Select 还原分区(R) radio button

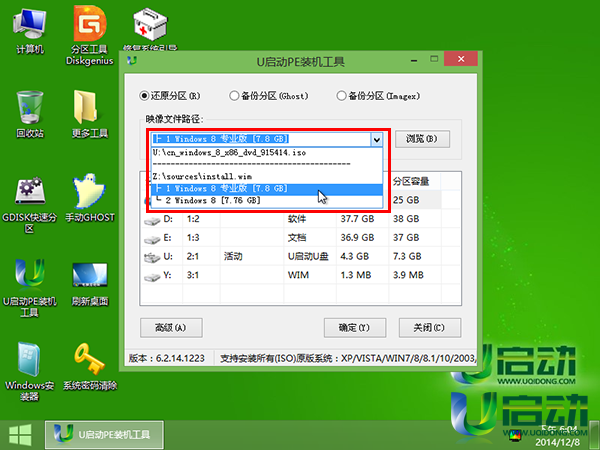(144, 96)
